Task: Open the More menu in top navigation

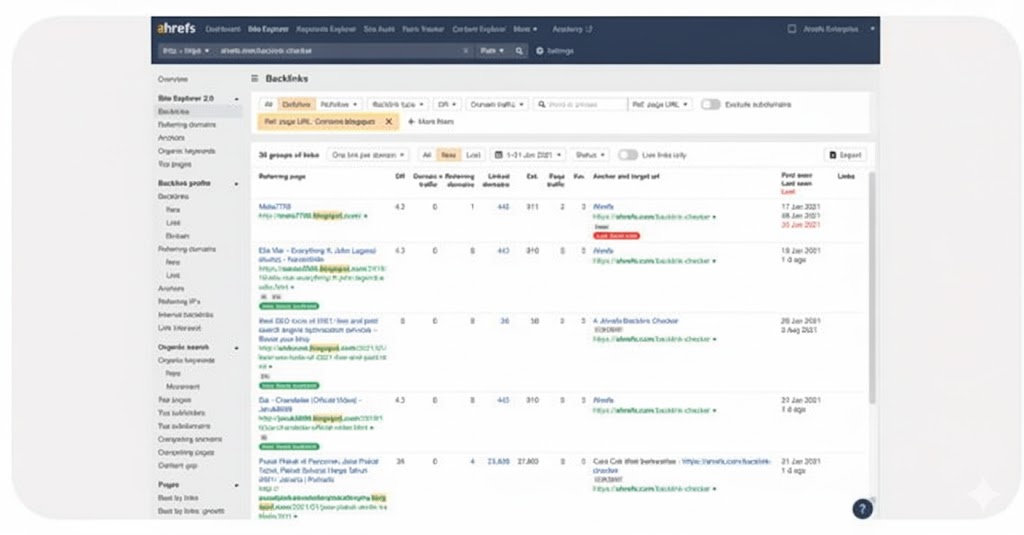Action: point(527,29)
